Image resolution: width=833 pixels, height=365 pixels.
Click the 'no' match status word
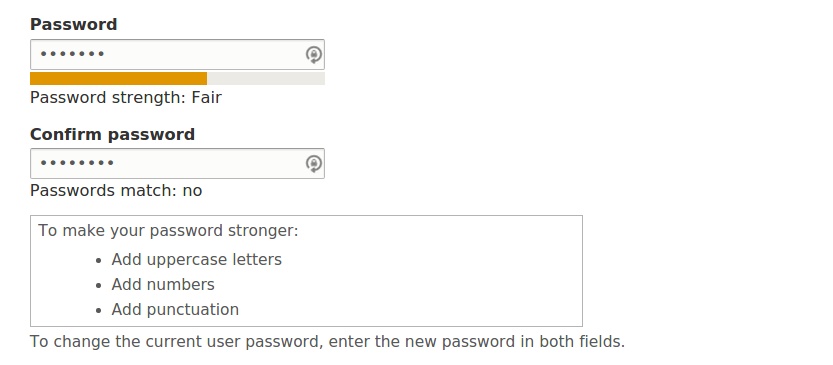(x=192, y=191)
